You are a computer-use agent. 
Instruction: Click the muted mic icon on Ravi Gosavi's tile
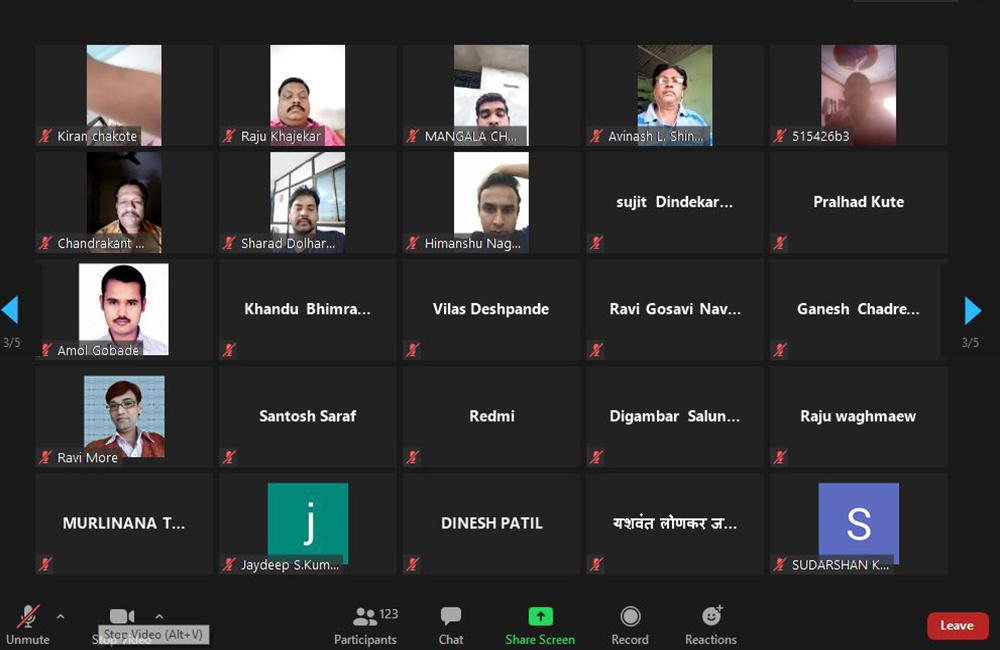coord(596,350)
